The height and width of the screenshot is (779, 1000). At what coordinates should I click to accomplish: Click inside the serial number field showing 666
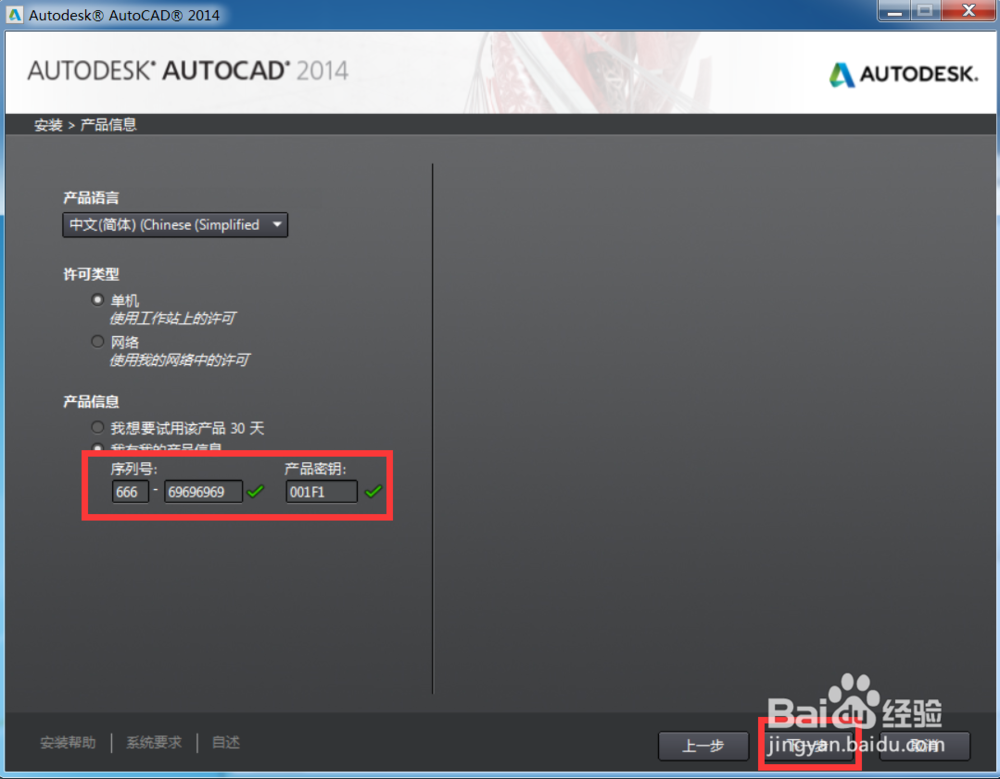coord(130,491)
